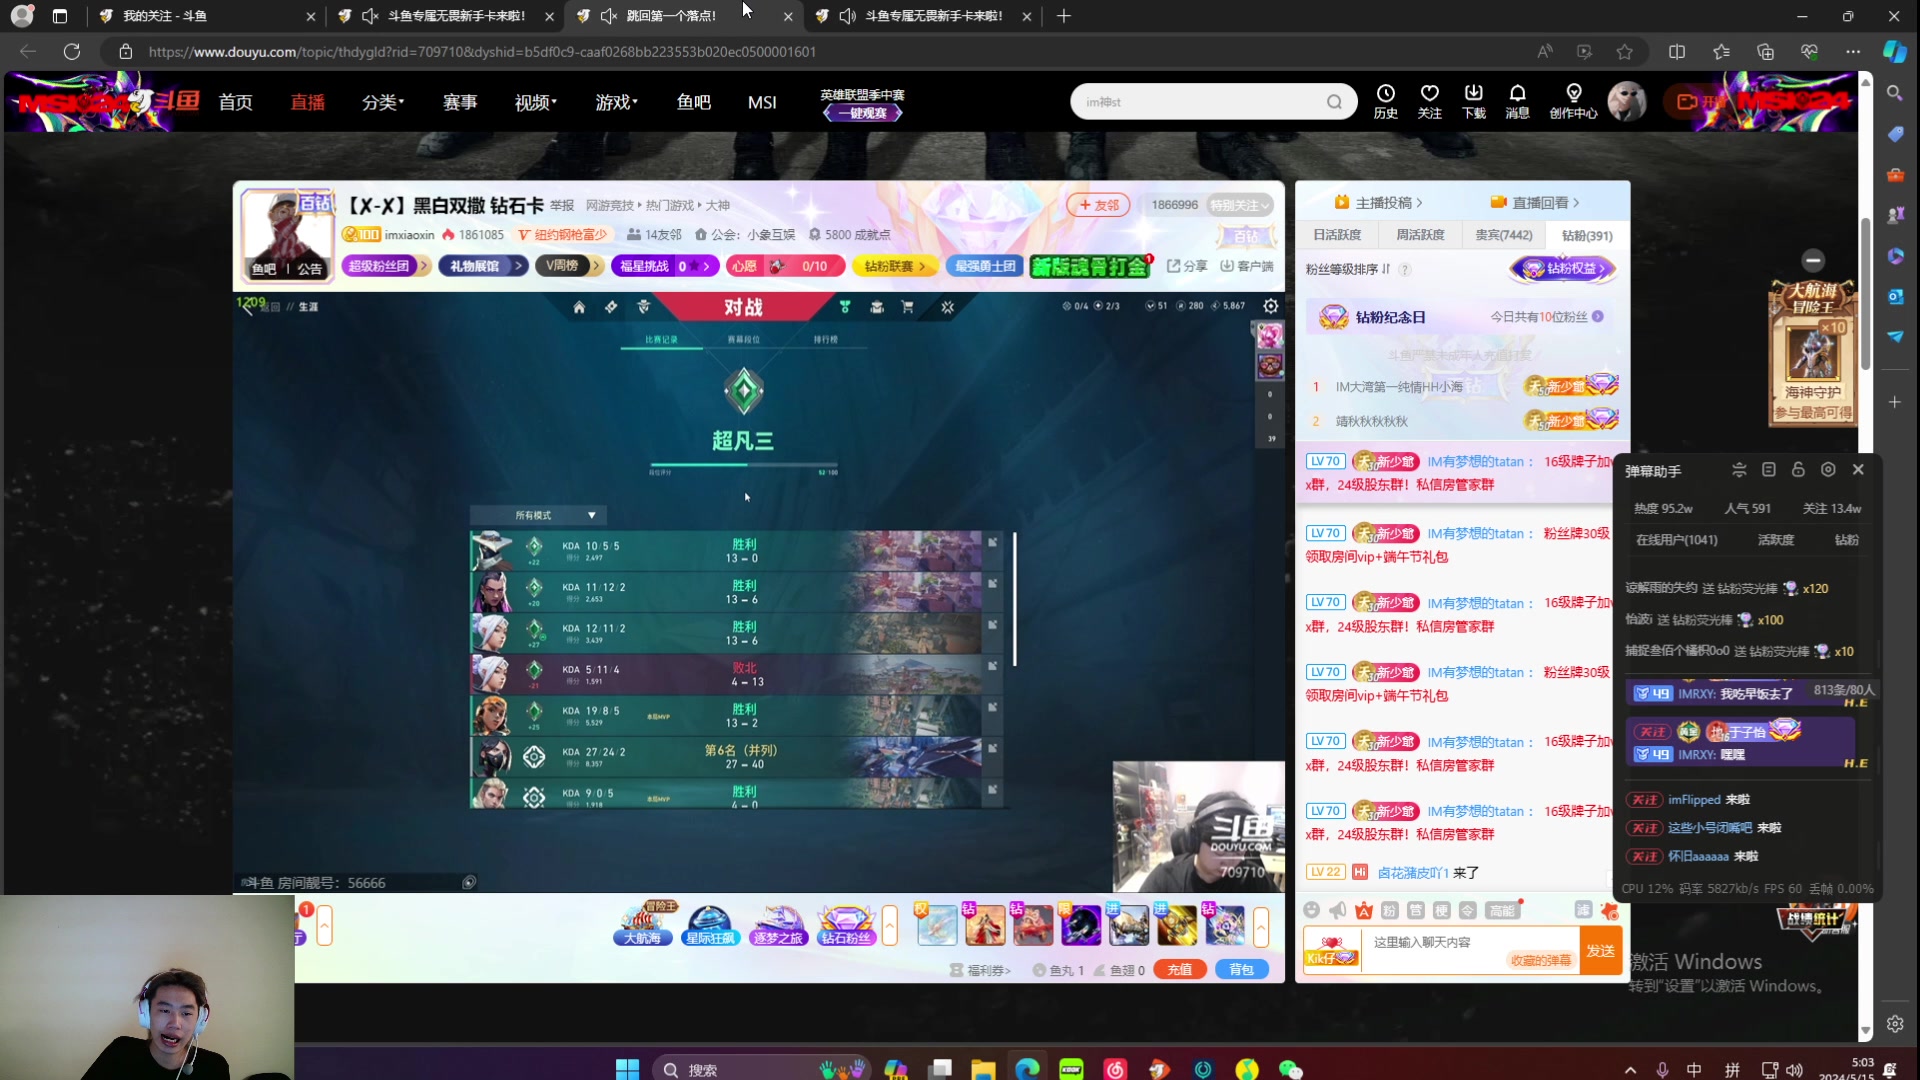Toggle the 弹幕助手 lock icon
This screenshot has width=1920, height=1080.
pyautogui.click(x=1798, y=470)
